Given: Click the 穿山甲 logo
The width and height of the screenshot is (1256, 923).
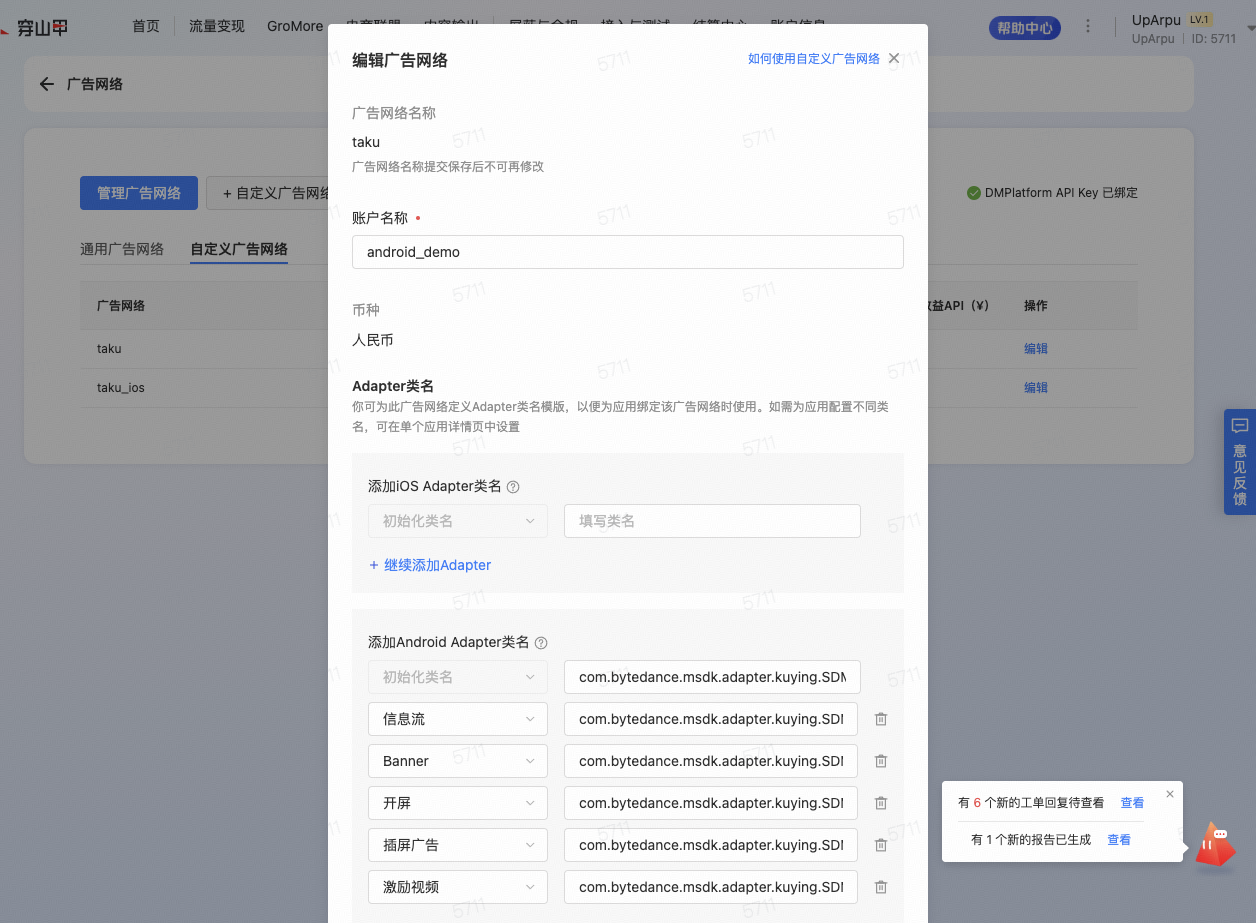Looking at the screenshot, I should point(35,27).
